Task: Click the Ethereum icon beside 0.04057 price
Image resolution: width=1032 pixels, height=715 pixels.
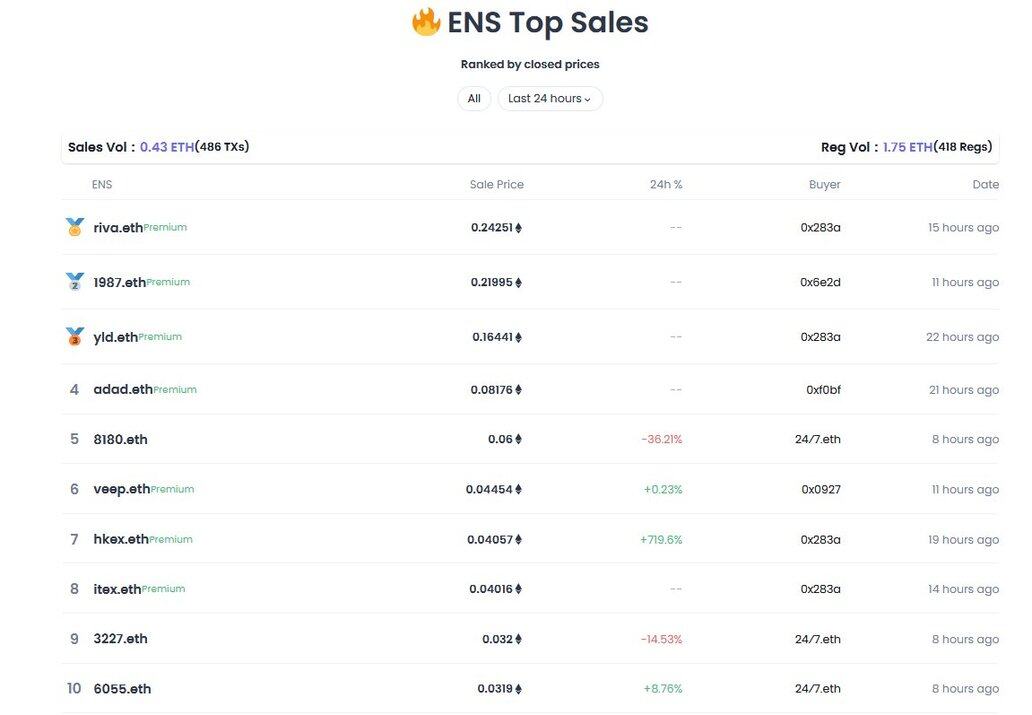Action: [519, 539]
